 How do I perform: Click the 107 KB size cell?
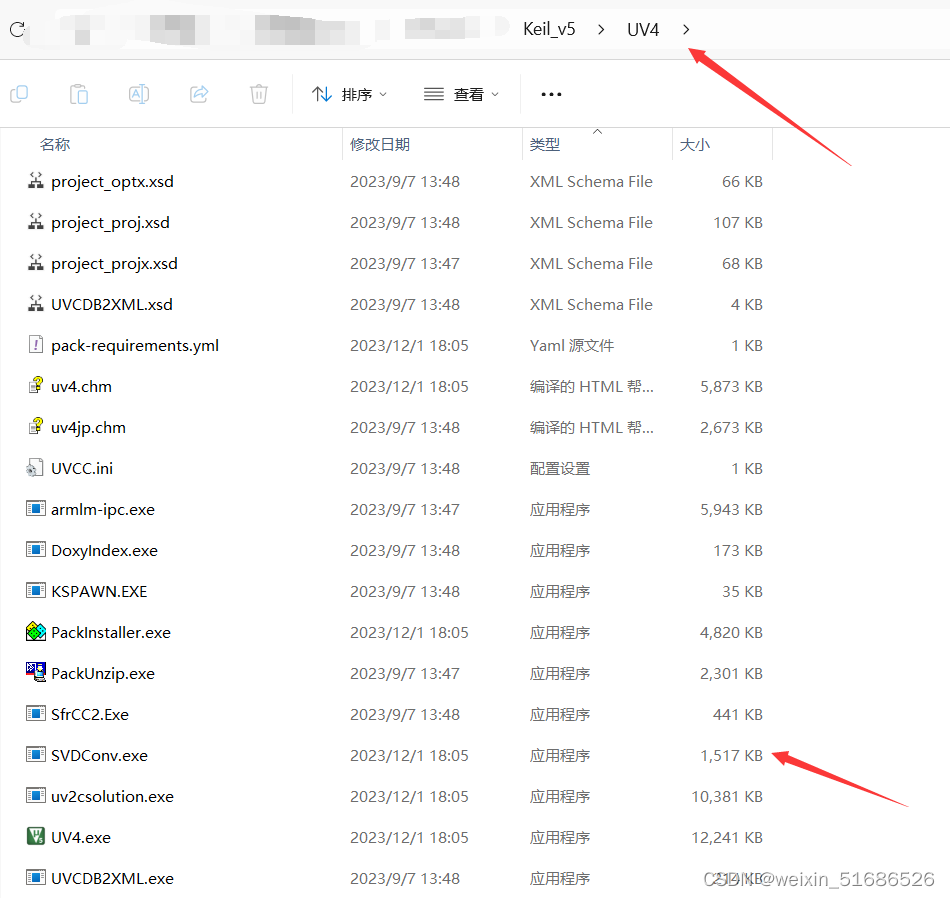738,222
